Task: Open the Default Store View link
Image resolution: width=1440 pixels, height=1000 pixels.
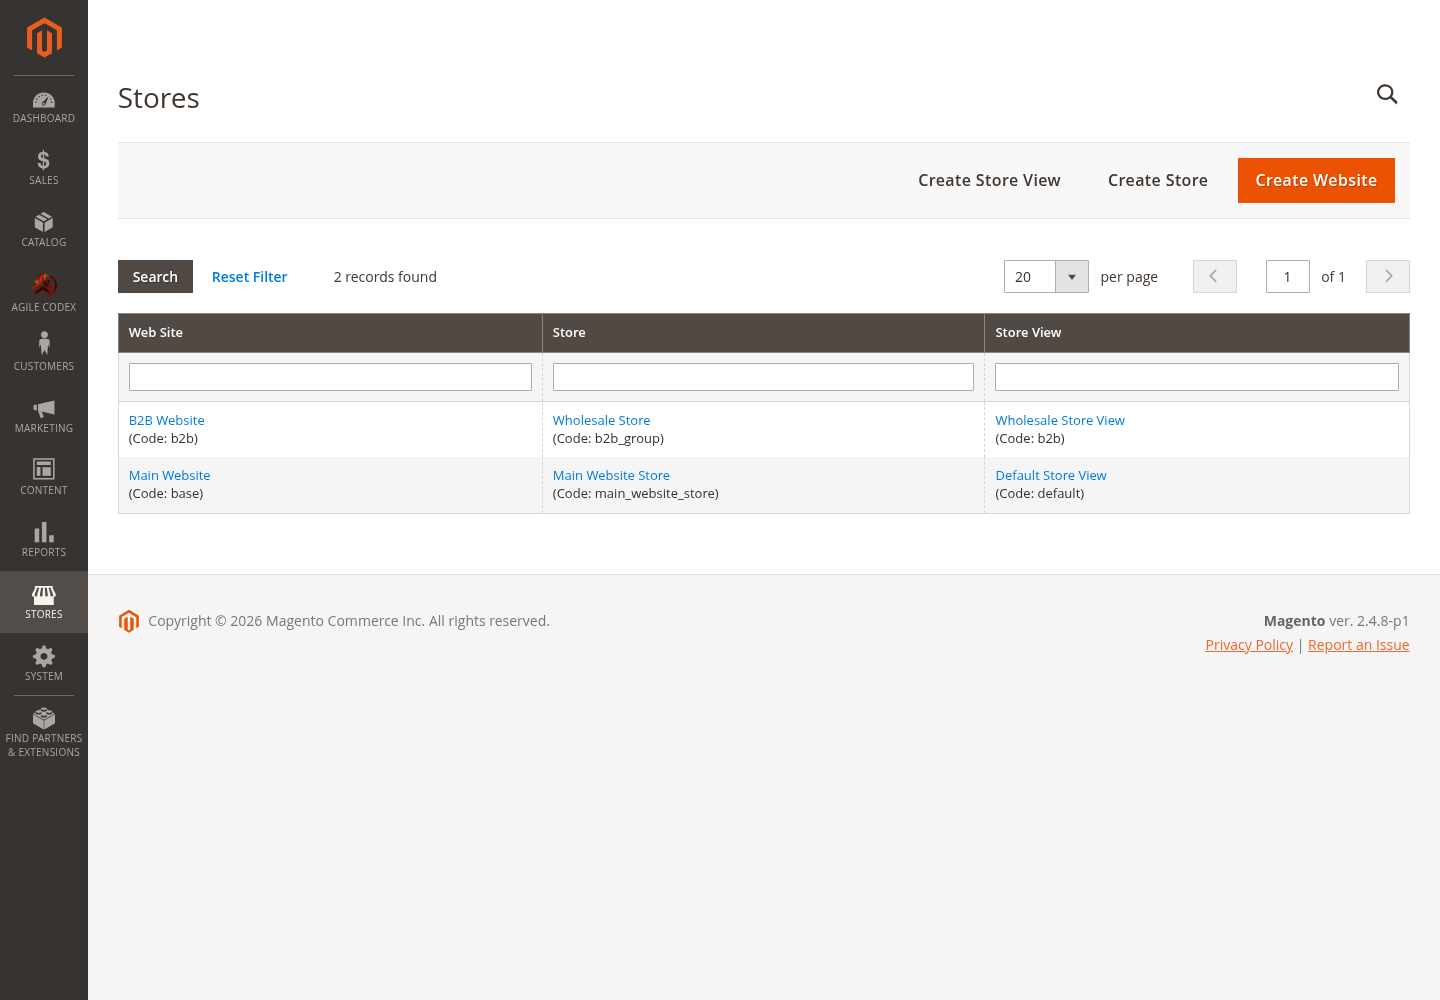Action: (1051, 476)
